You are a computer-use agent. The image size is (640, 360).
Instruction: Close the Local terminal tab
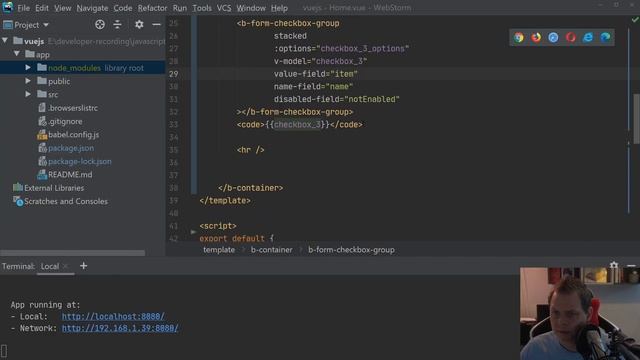(65, 267)
